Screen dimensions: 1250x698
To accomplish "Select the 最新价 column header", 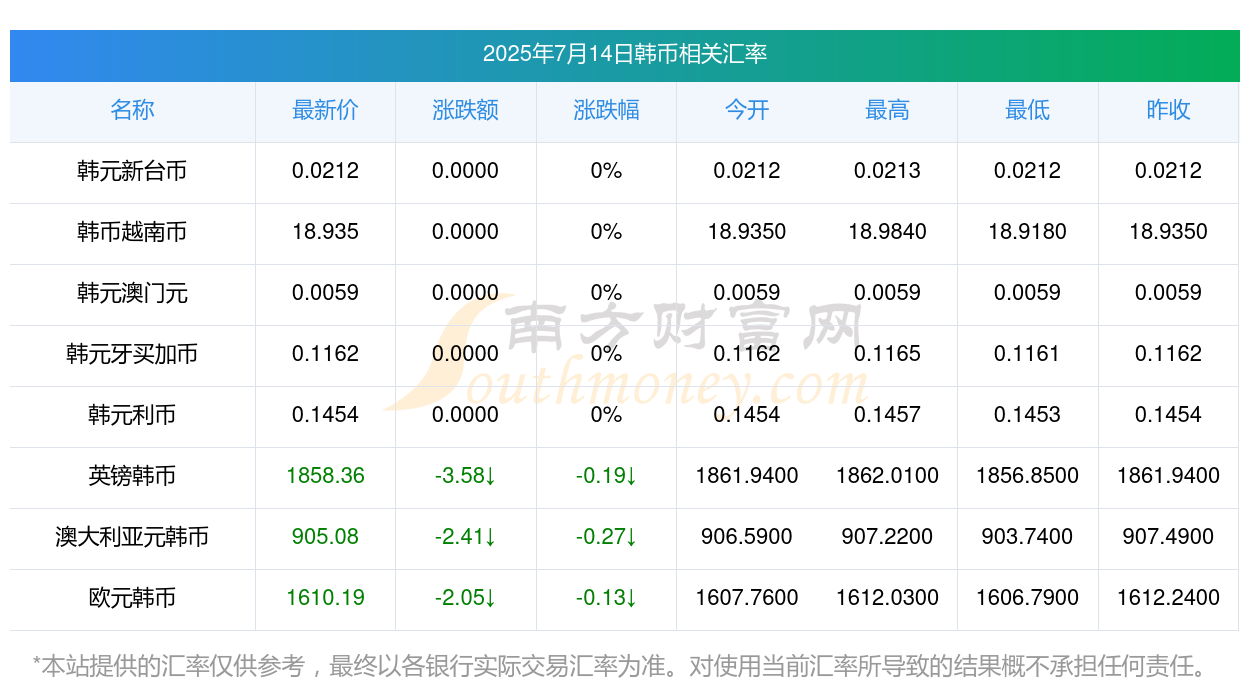I will (325, 110).
